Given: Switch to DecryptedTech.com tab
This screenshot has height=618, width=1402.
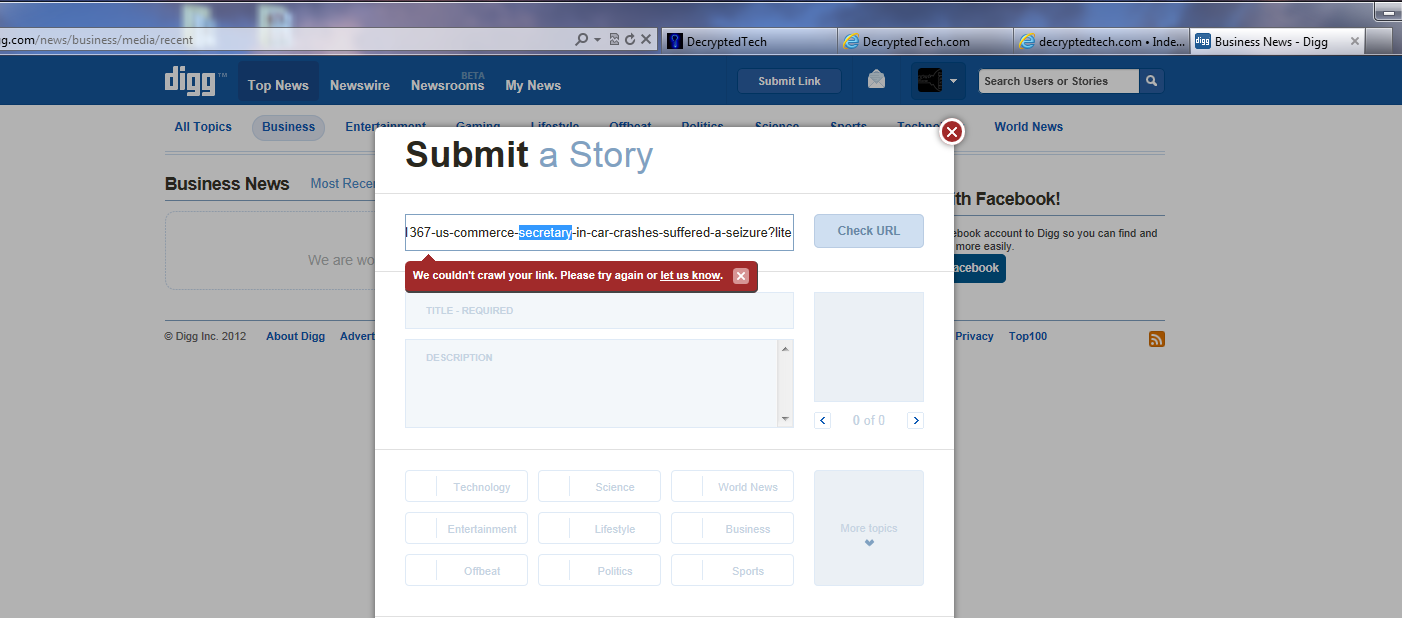Looking at the screenshot, I should coord(925,41).
